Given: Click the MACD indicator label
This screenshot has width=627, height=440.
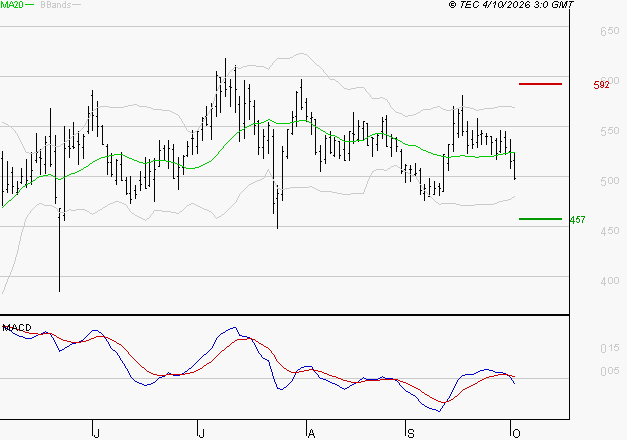Looking at the screenshot, I should coord(17,328).
